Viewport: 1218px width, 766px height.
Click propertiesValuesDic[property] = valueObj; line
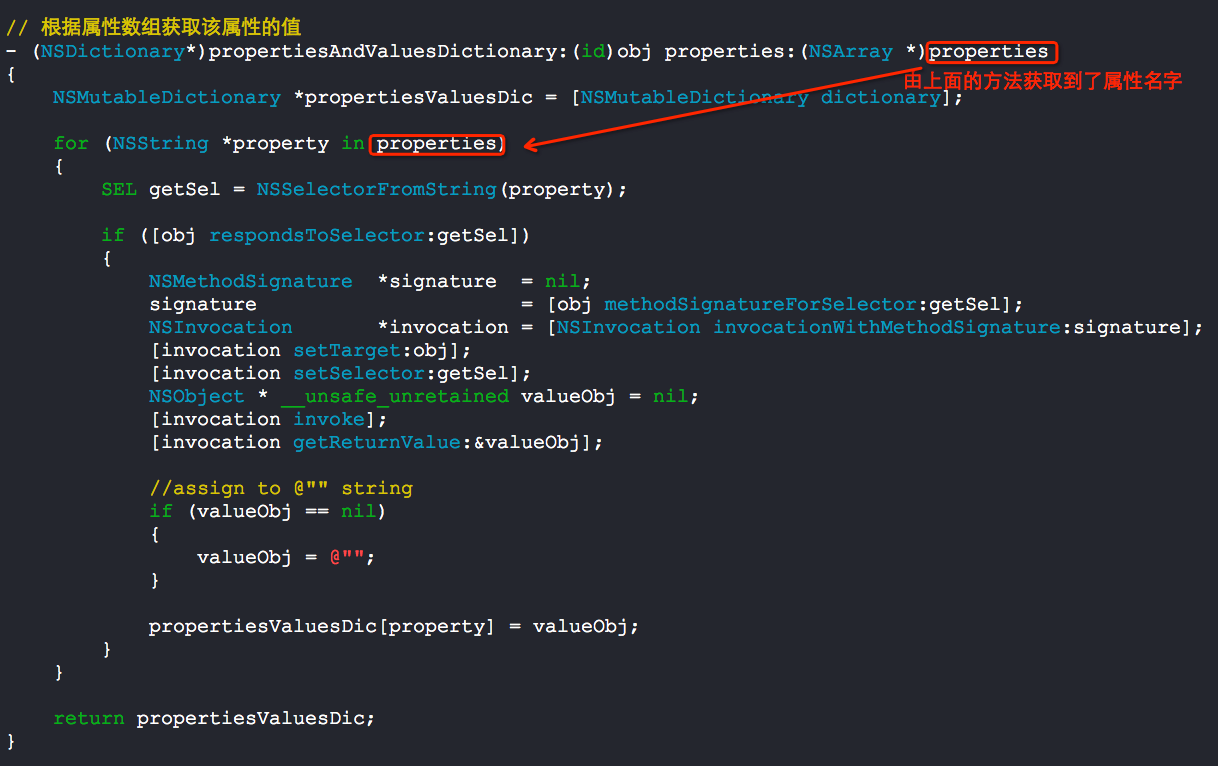pyautogui.click(x=394, y=626)
